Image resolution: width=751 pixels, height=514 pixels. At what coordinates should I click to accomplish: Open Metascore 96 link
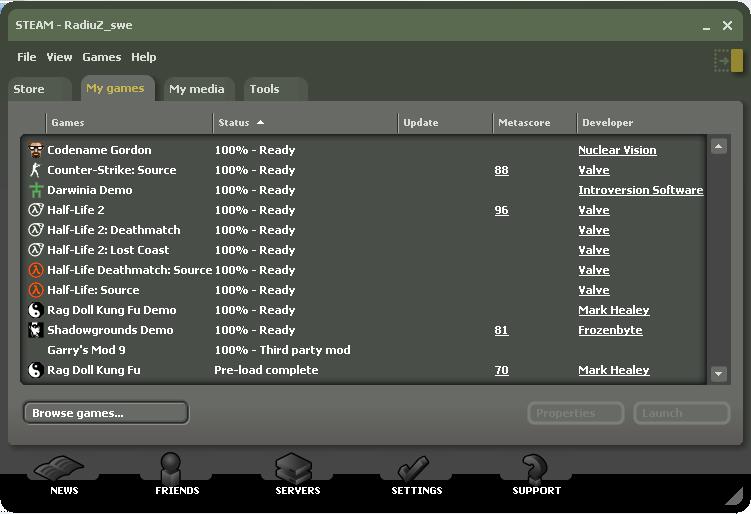click(x=501, y=210)
